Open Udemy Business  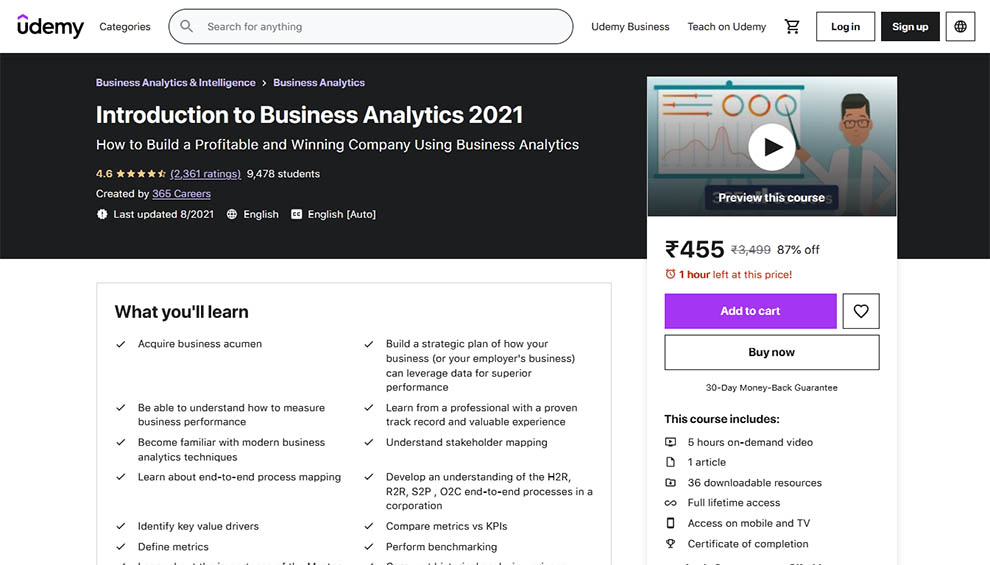(x=630, y=27)
